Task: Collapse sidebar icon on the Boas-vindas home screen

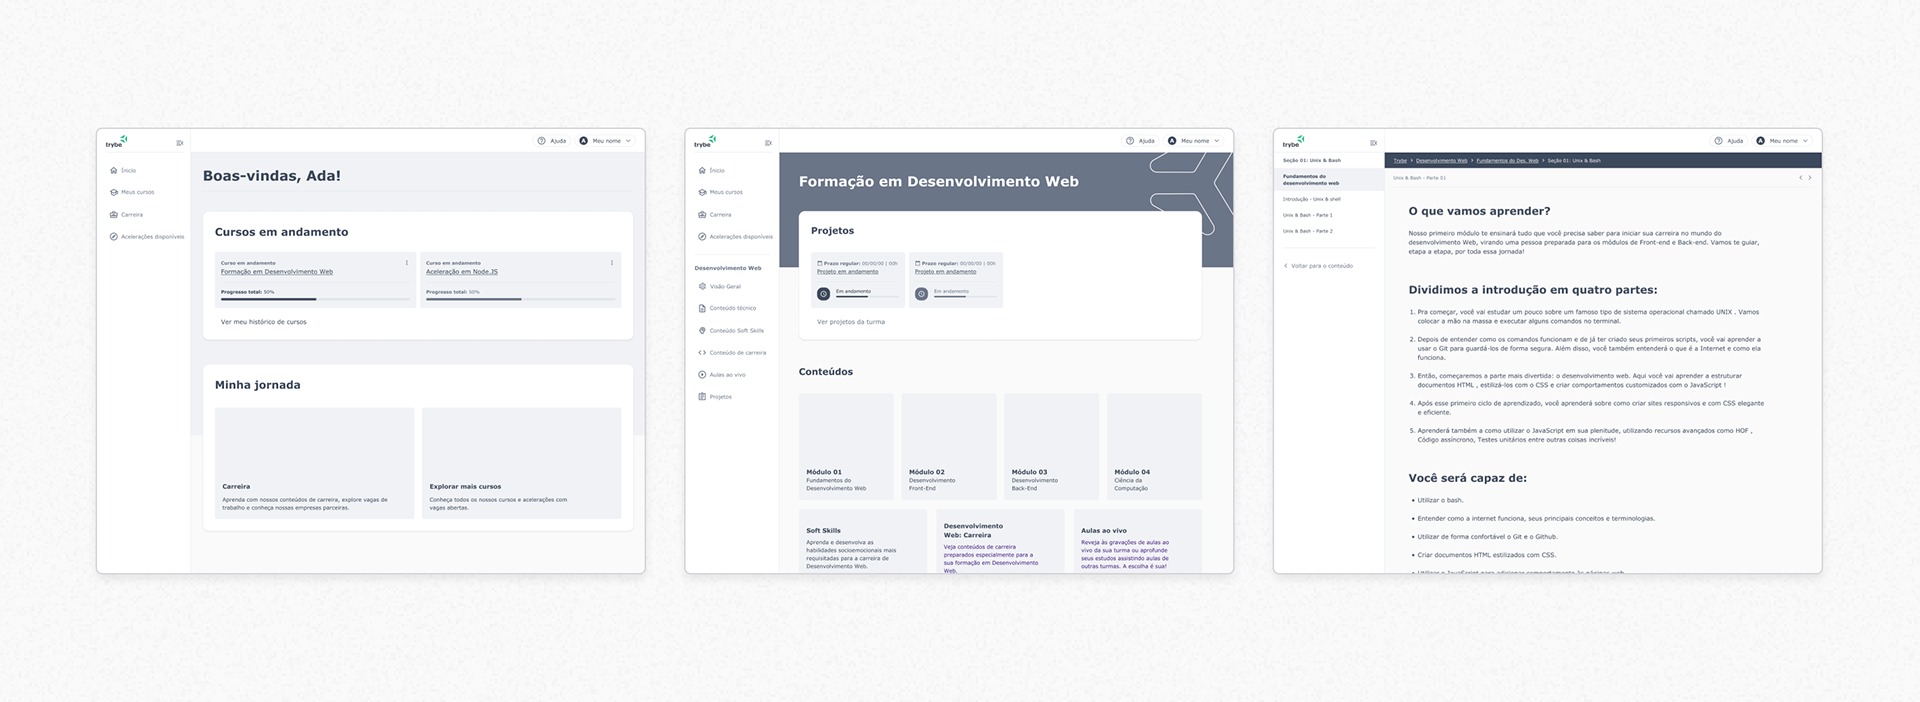Action: (180, 143)
